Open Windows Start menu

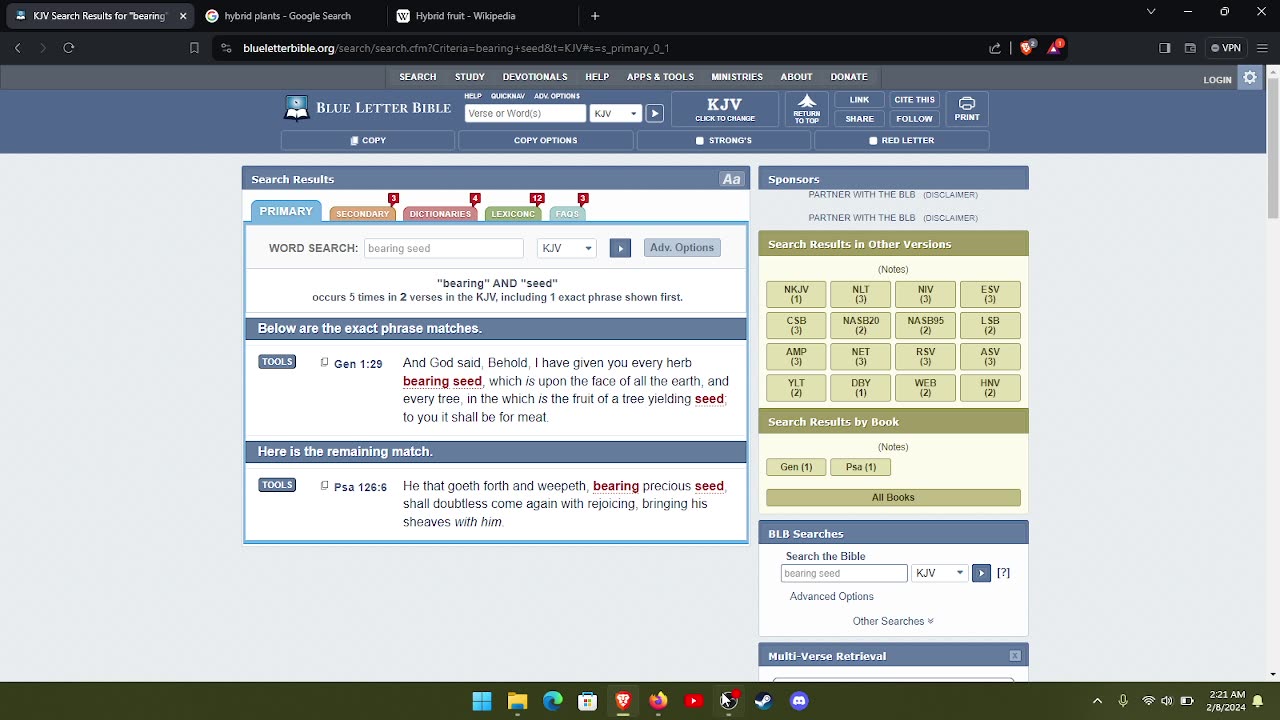tap(482, 701)
